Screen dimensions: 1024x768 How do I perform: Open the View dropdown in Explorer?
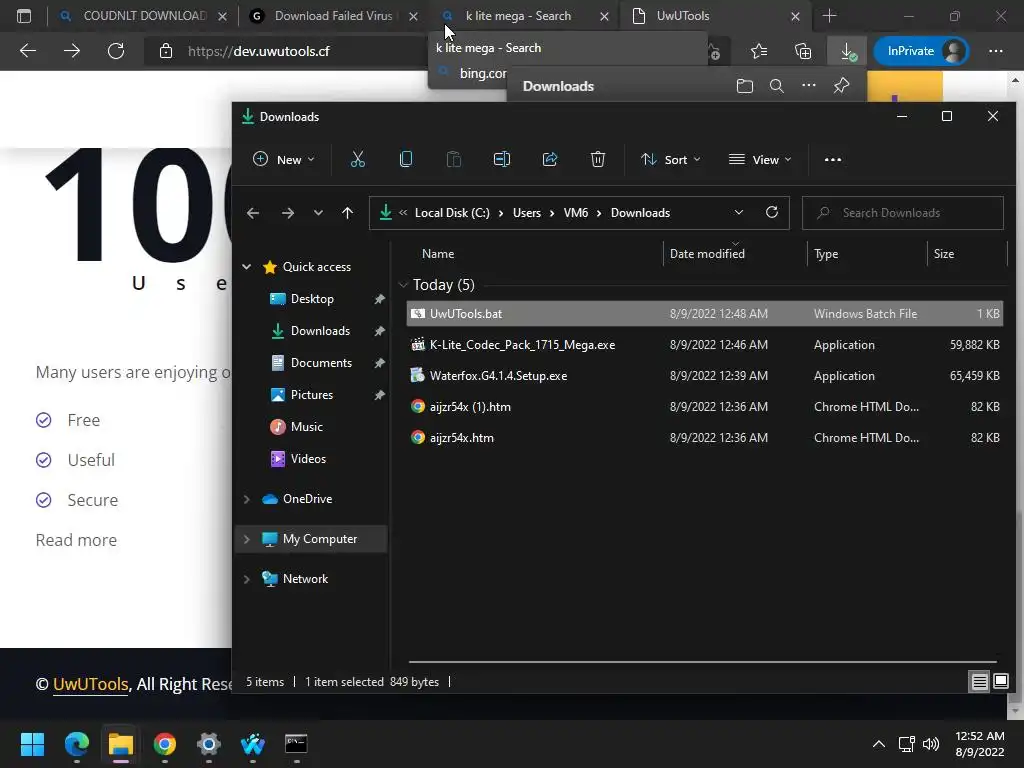(760, 159)
